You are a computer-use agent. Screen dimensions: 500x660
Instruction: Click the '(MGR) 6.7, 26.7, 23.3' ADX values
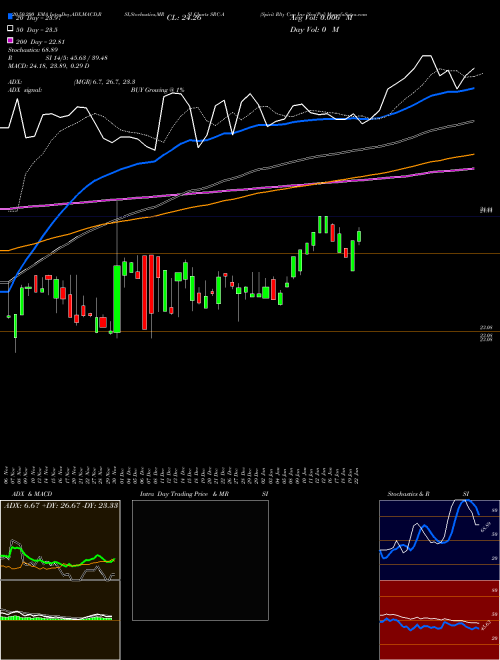click(104, 82)
